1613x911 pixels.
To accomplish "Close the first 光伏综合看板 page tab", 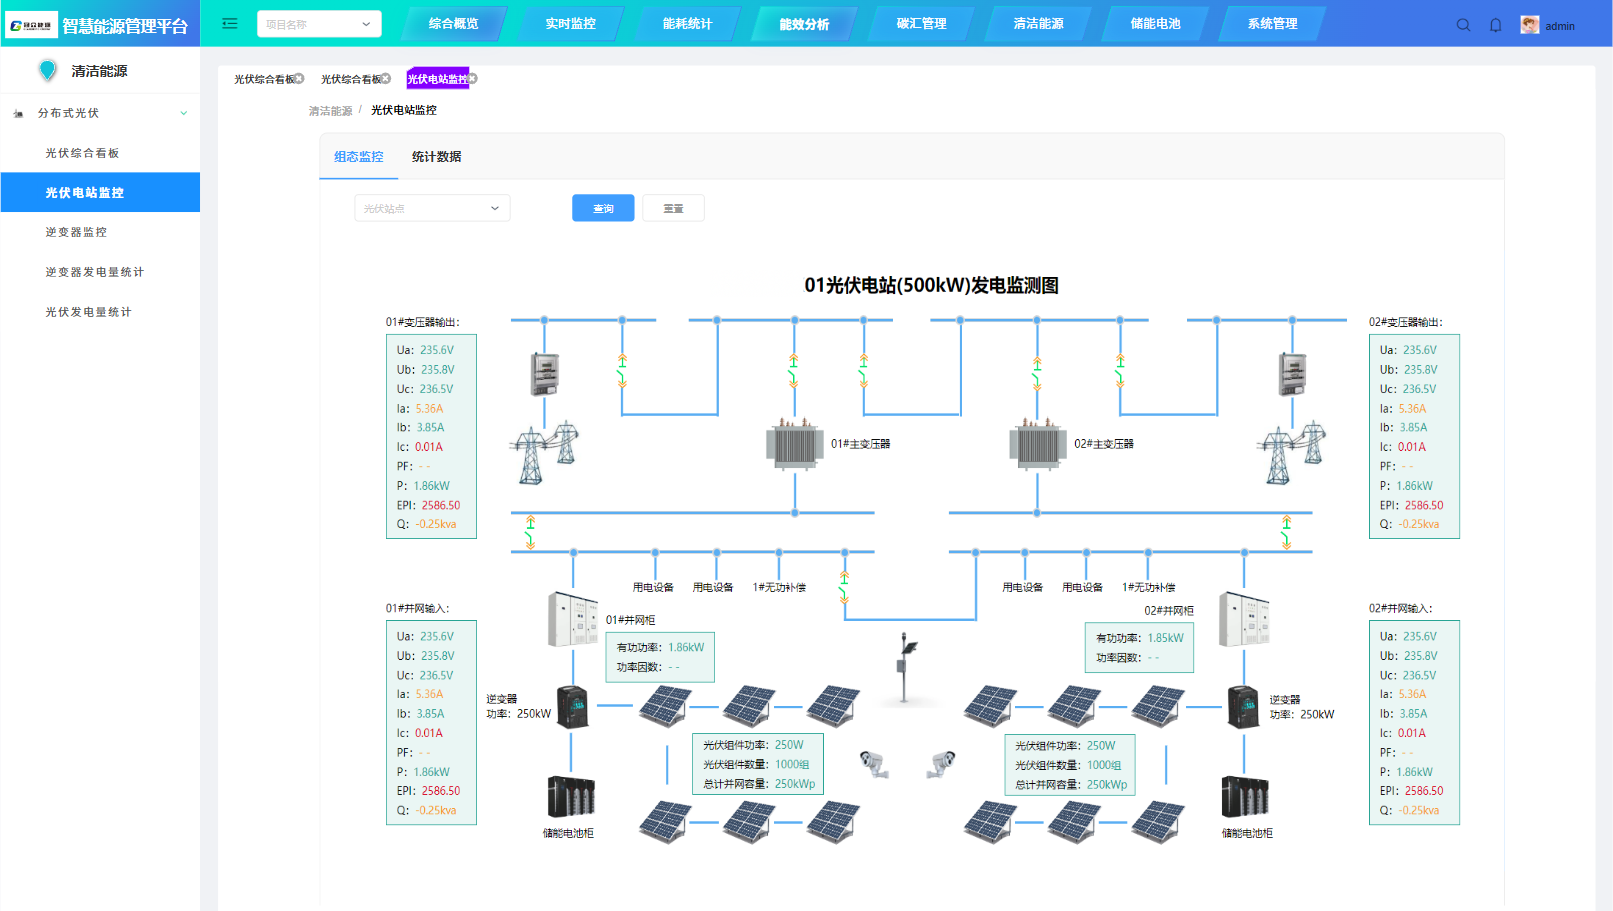I will [x=299, y=78].
